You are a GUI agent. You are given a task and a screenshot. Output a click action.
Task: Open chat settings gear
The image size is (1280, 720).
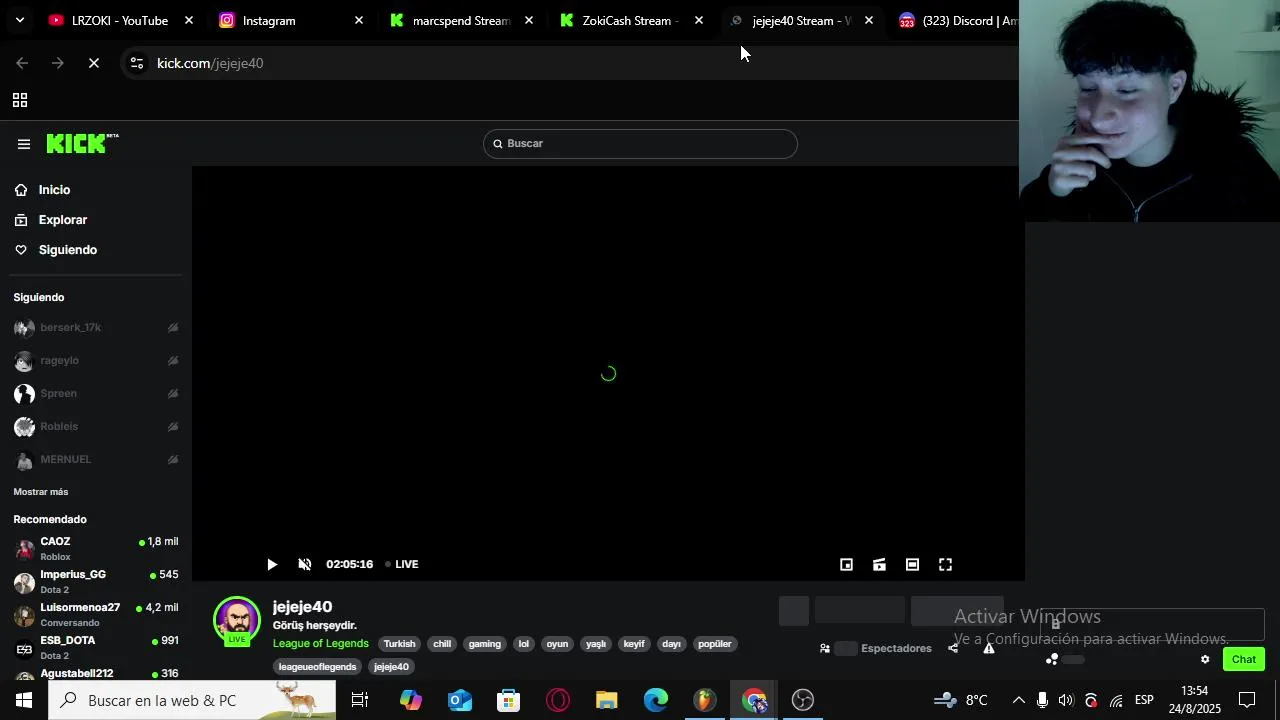click(x=1205, y=659)
